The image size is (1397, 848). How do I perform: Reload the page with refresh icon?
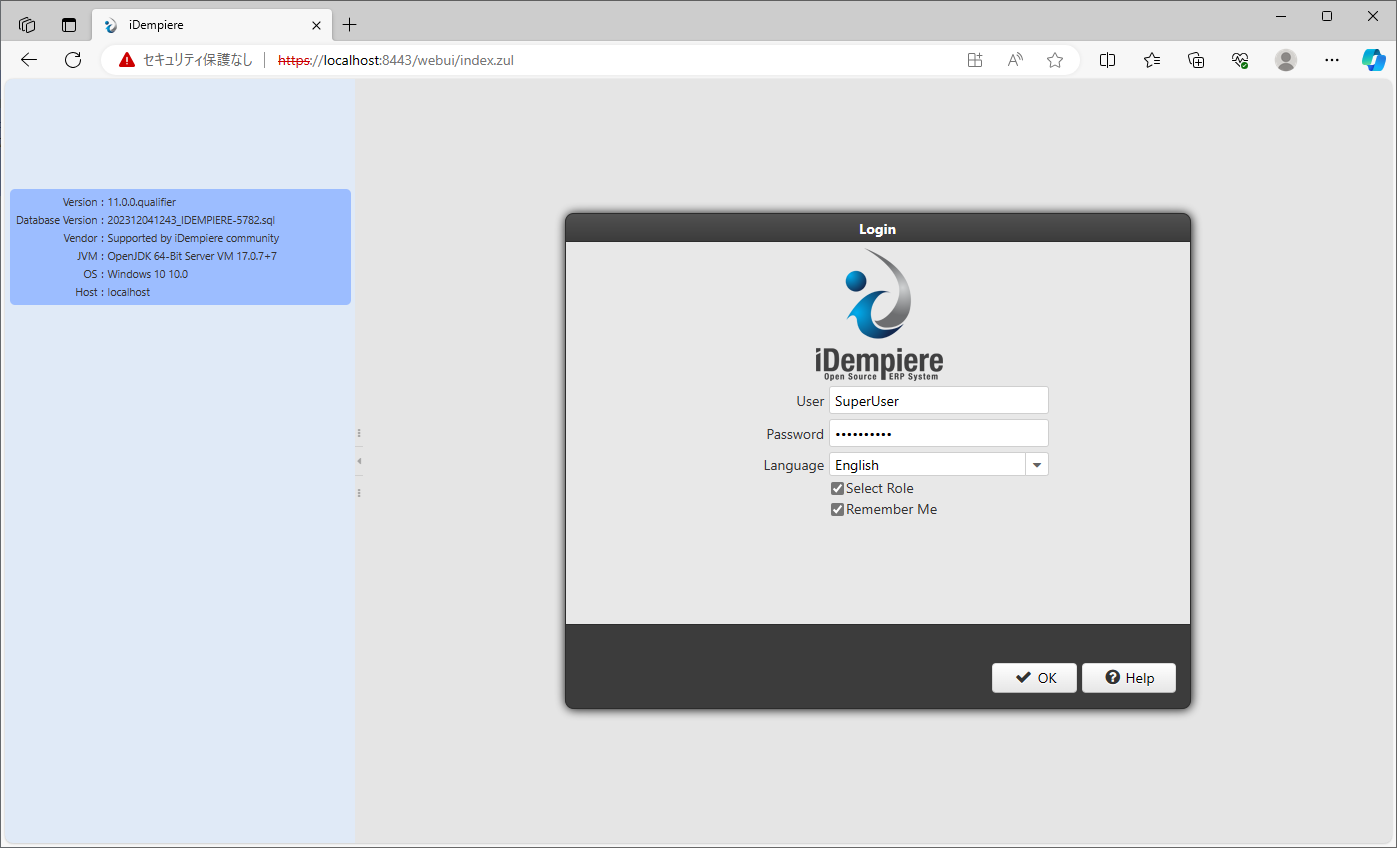(73, 60)
